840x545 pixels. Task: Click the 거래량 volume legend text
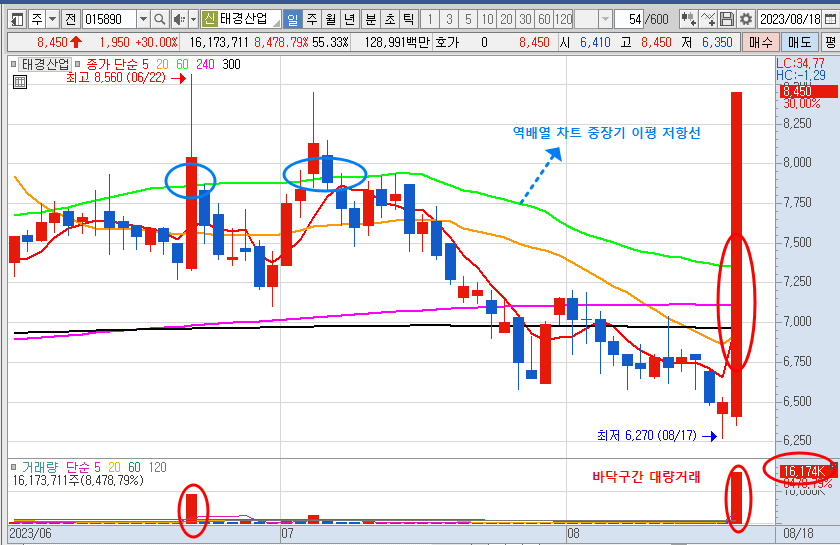tap(40, 467)
